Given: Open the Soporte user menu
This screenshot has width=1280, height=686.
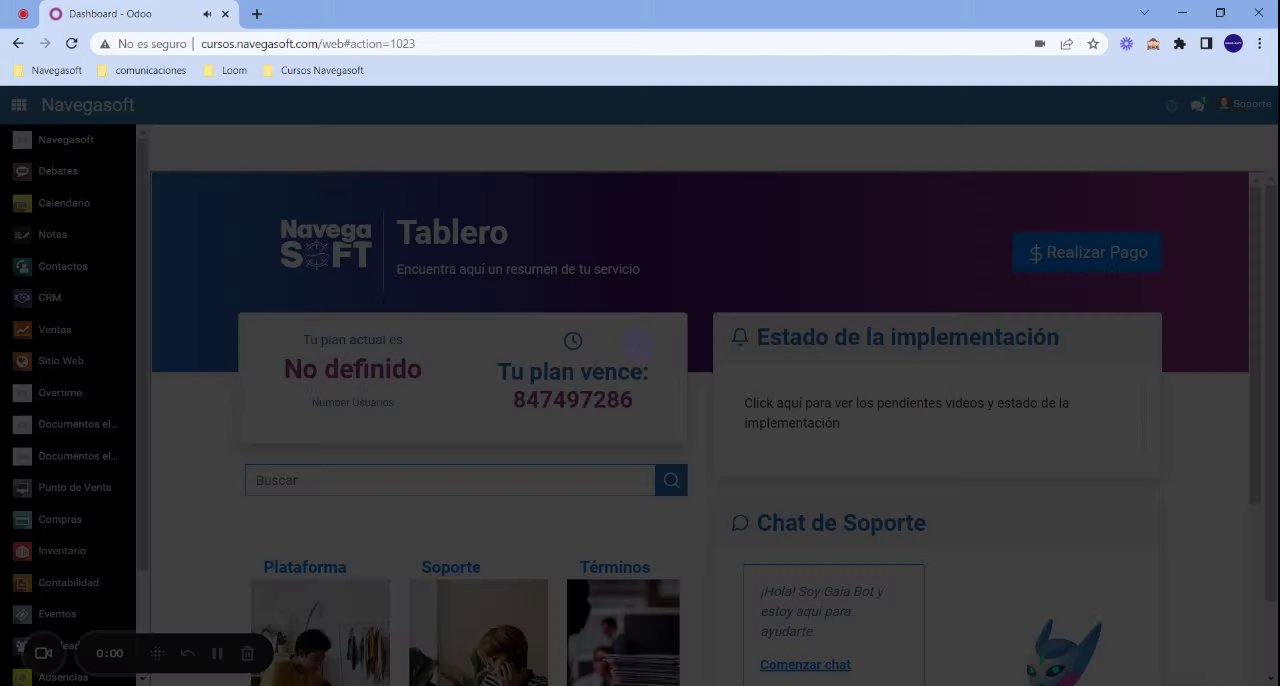Looking at the screenshot, I should (x=1245, y=104).
